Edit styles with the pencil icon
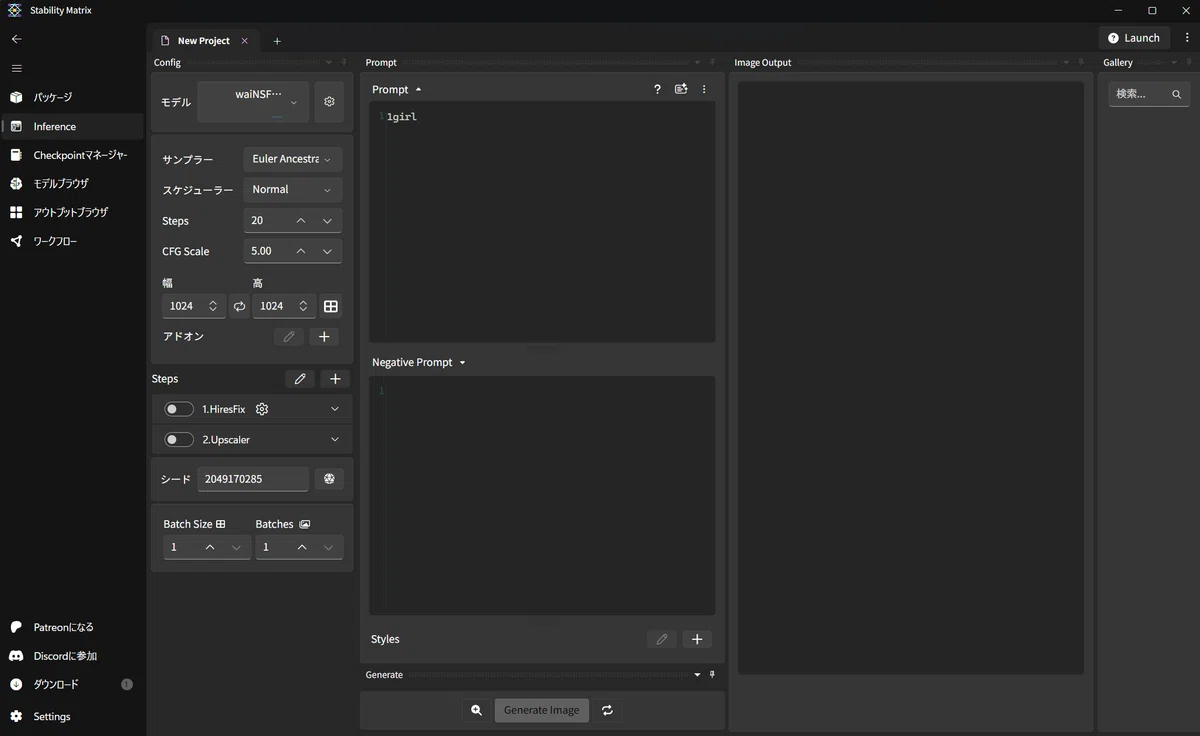Viewport: 1200px width, 736px height. 662,639
